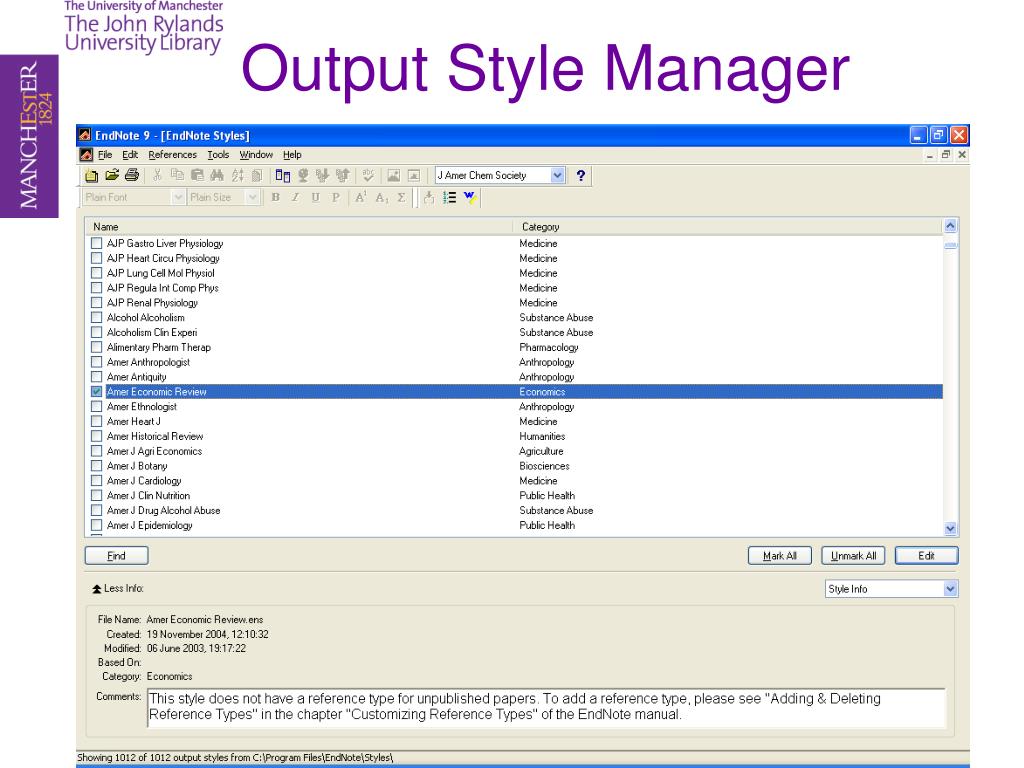Open the References menu
Viewport: 1024px width, 768px height.
click(172, 155)
